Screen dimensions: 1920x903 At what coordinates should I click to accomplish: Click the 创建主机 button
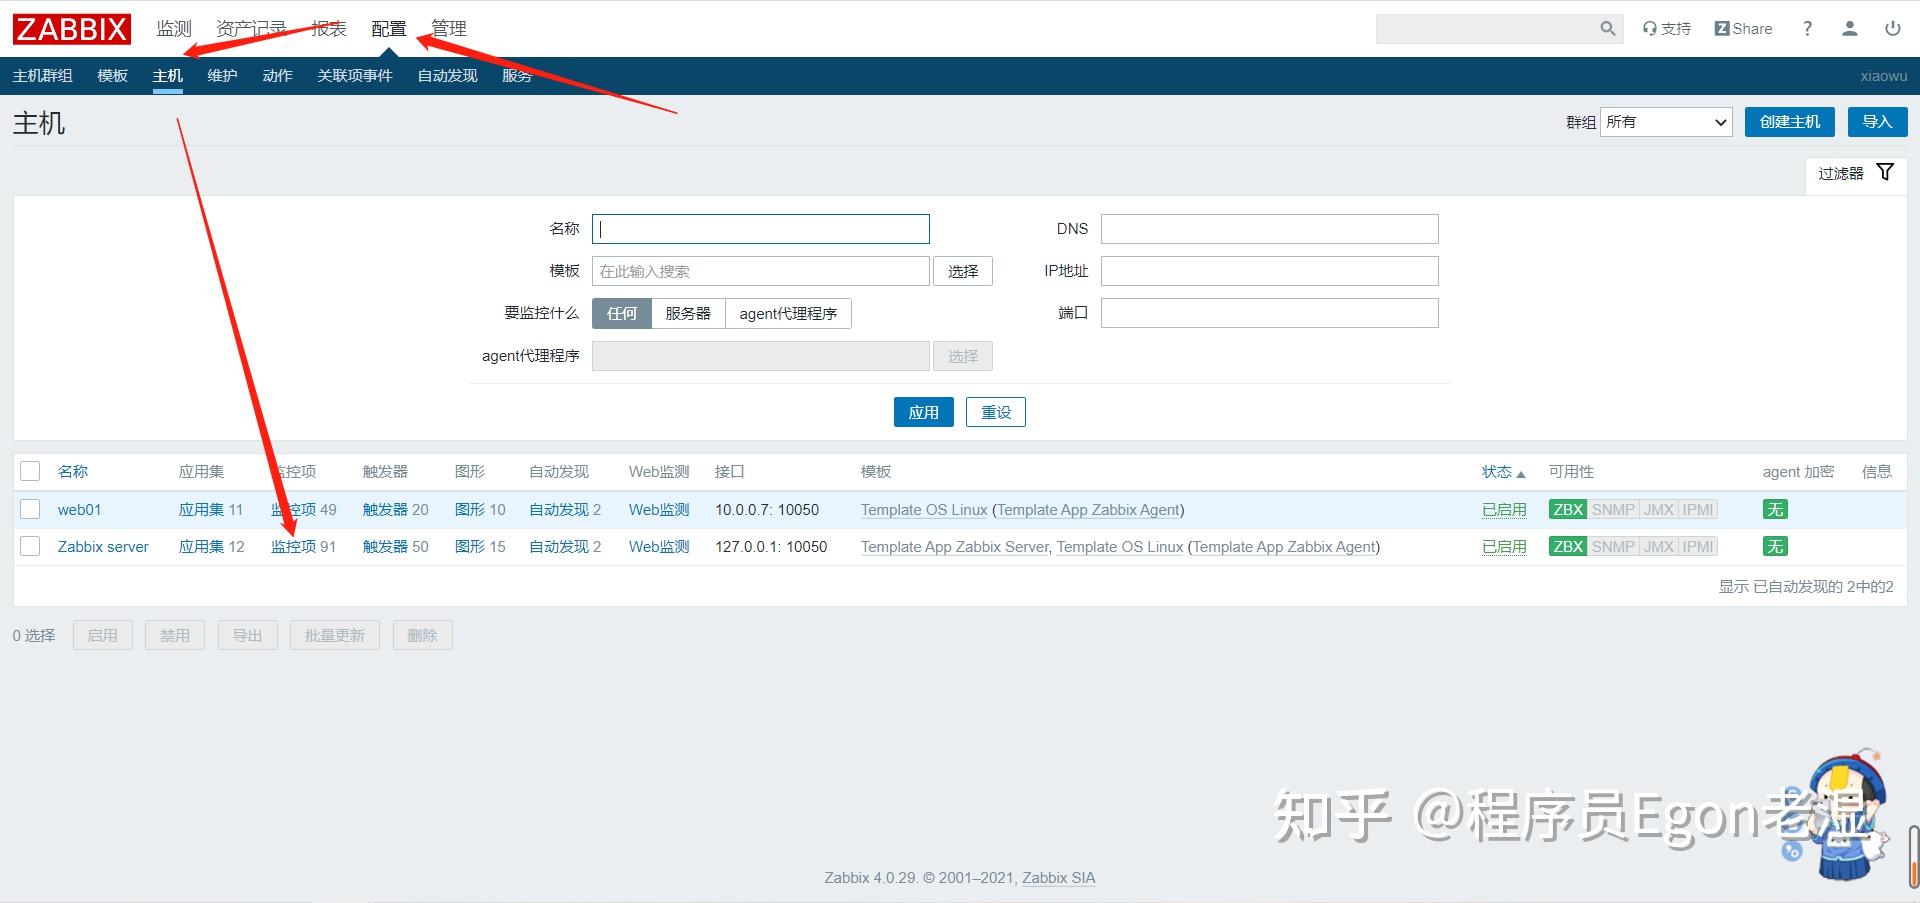(1789, 121)
